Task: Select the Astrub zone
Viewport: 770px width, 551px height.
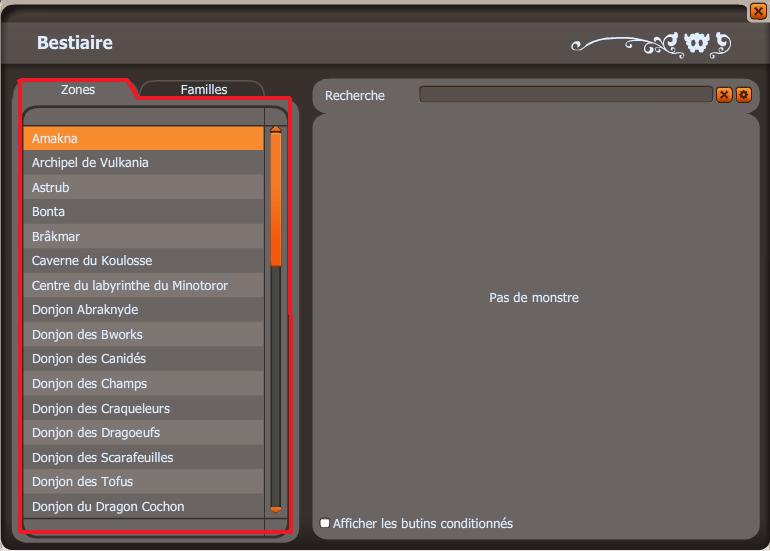Action: tap(143, 187)
